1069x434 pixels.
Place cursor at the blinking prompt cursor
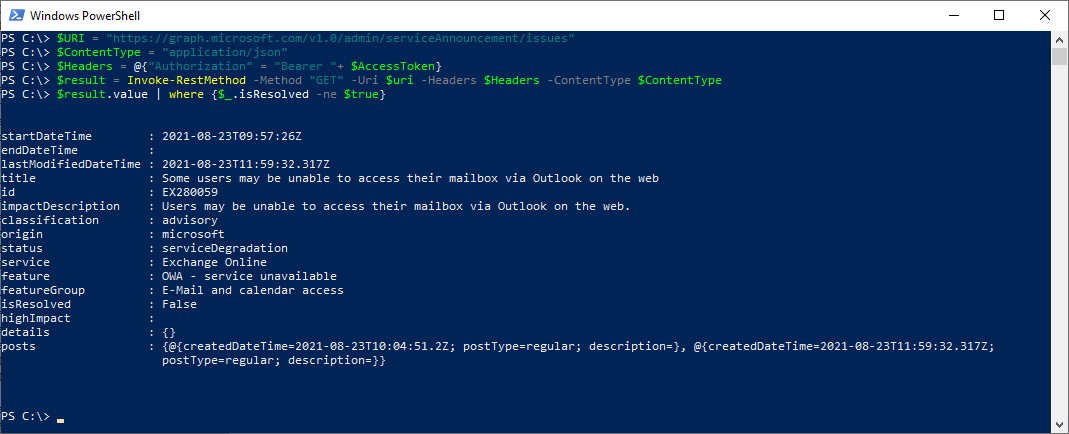tap(61, 420)
